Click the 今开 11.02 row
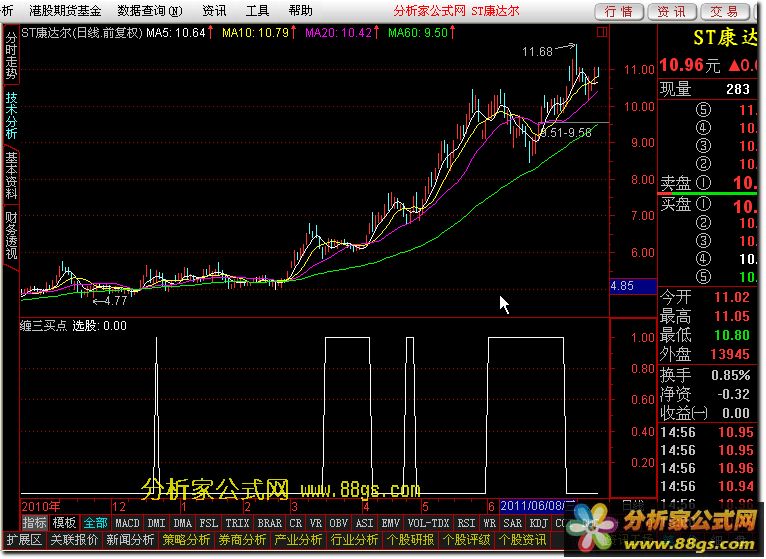Screen dimensions: 766x559 point(705,297)
